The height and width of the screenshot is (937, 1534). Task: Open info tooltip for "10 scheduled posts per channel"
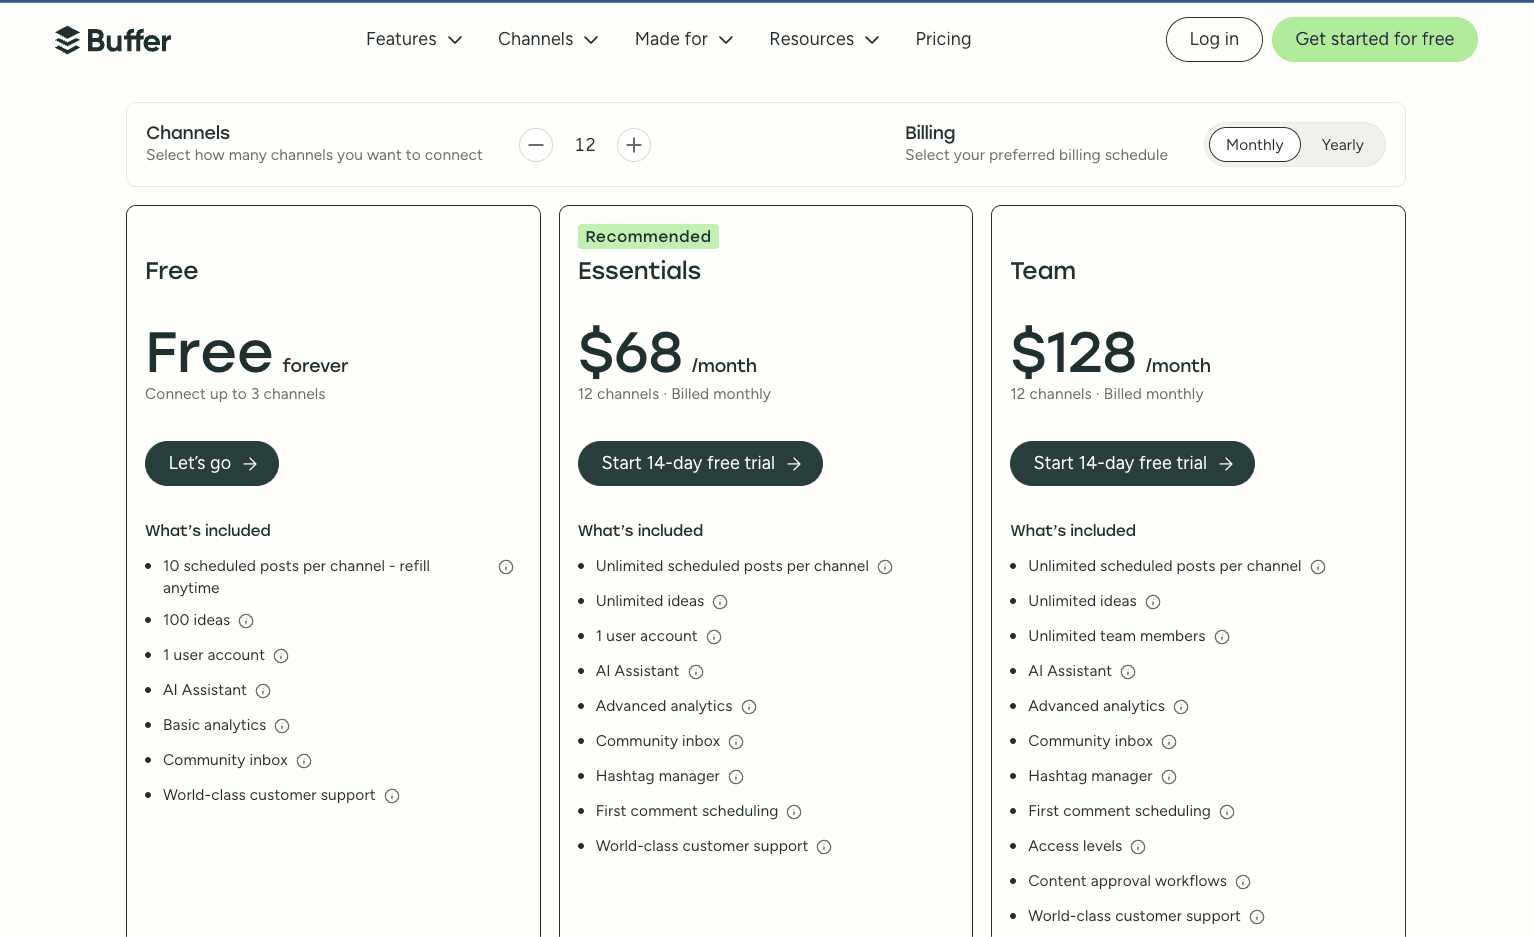[x=506, y=567]
